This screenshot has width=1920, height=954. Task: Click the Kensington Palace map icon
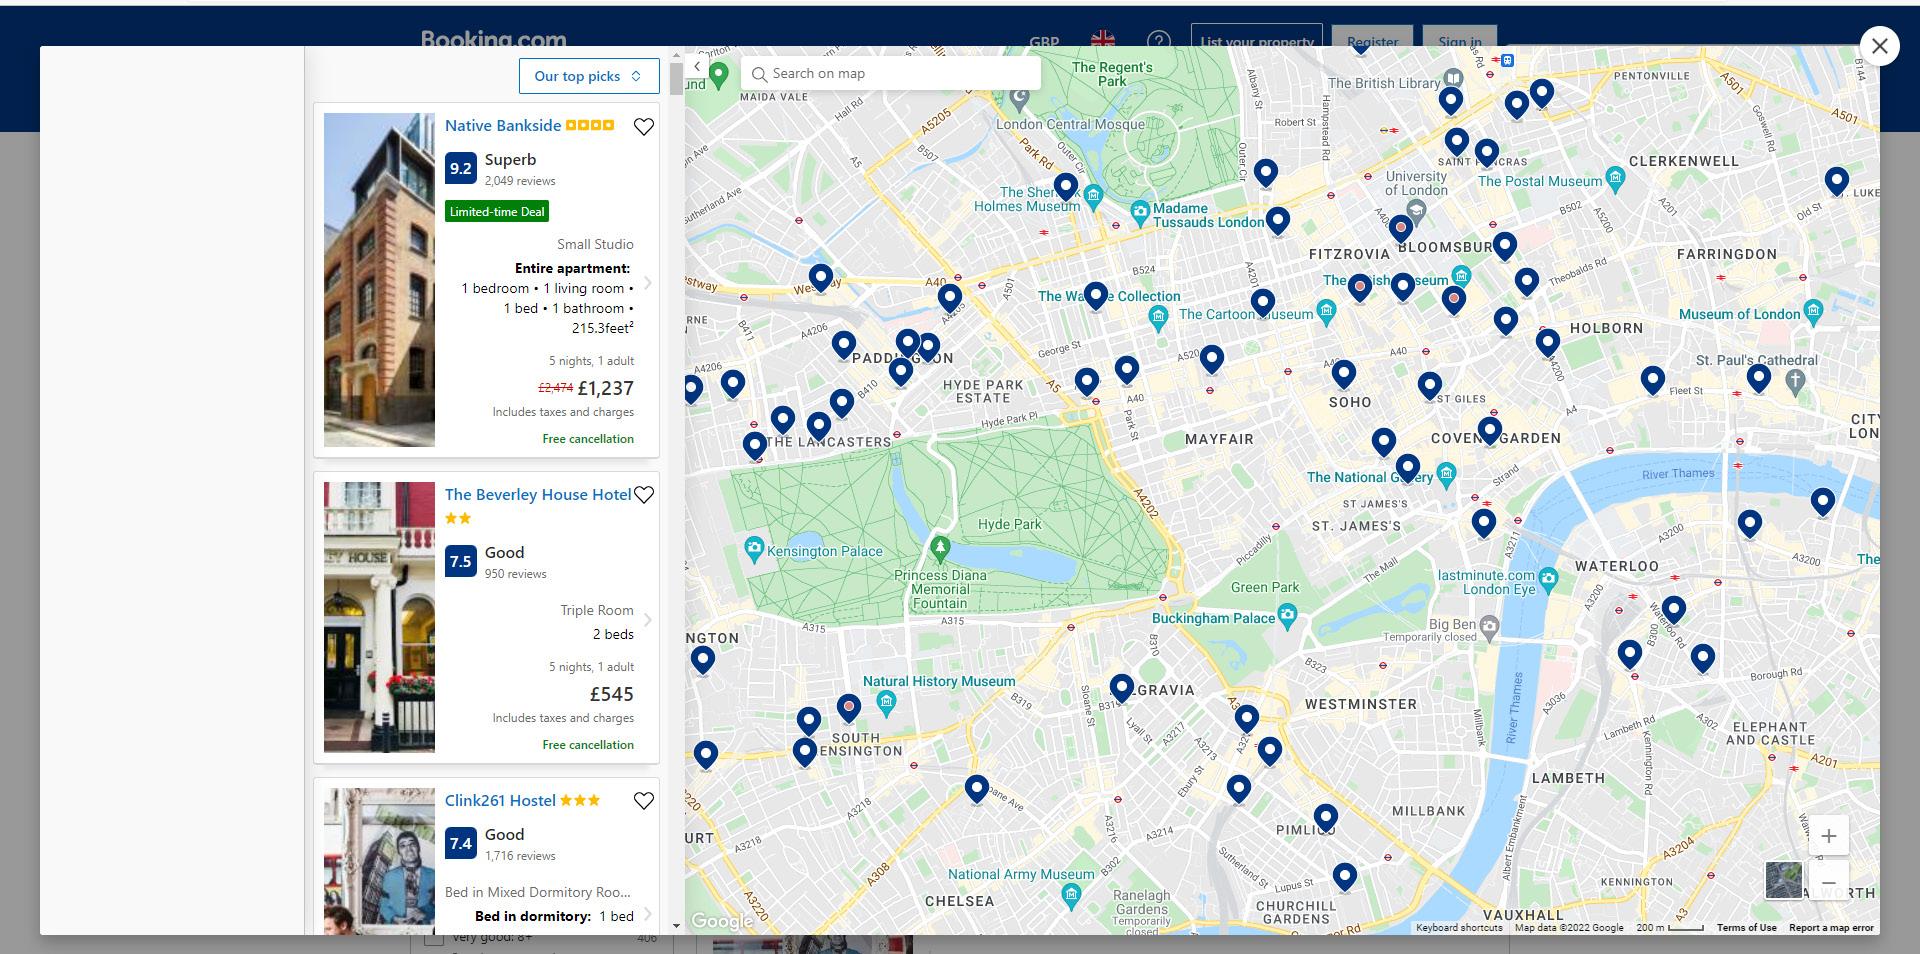[x=754, y=547]
